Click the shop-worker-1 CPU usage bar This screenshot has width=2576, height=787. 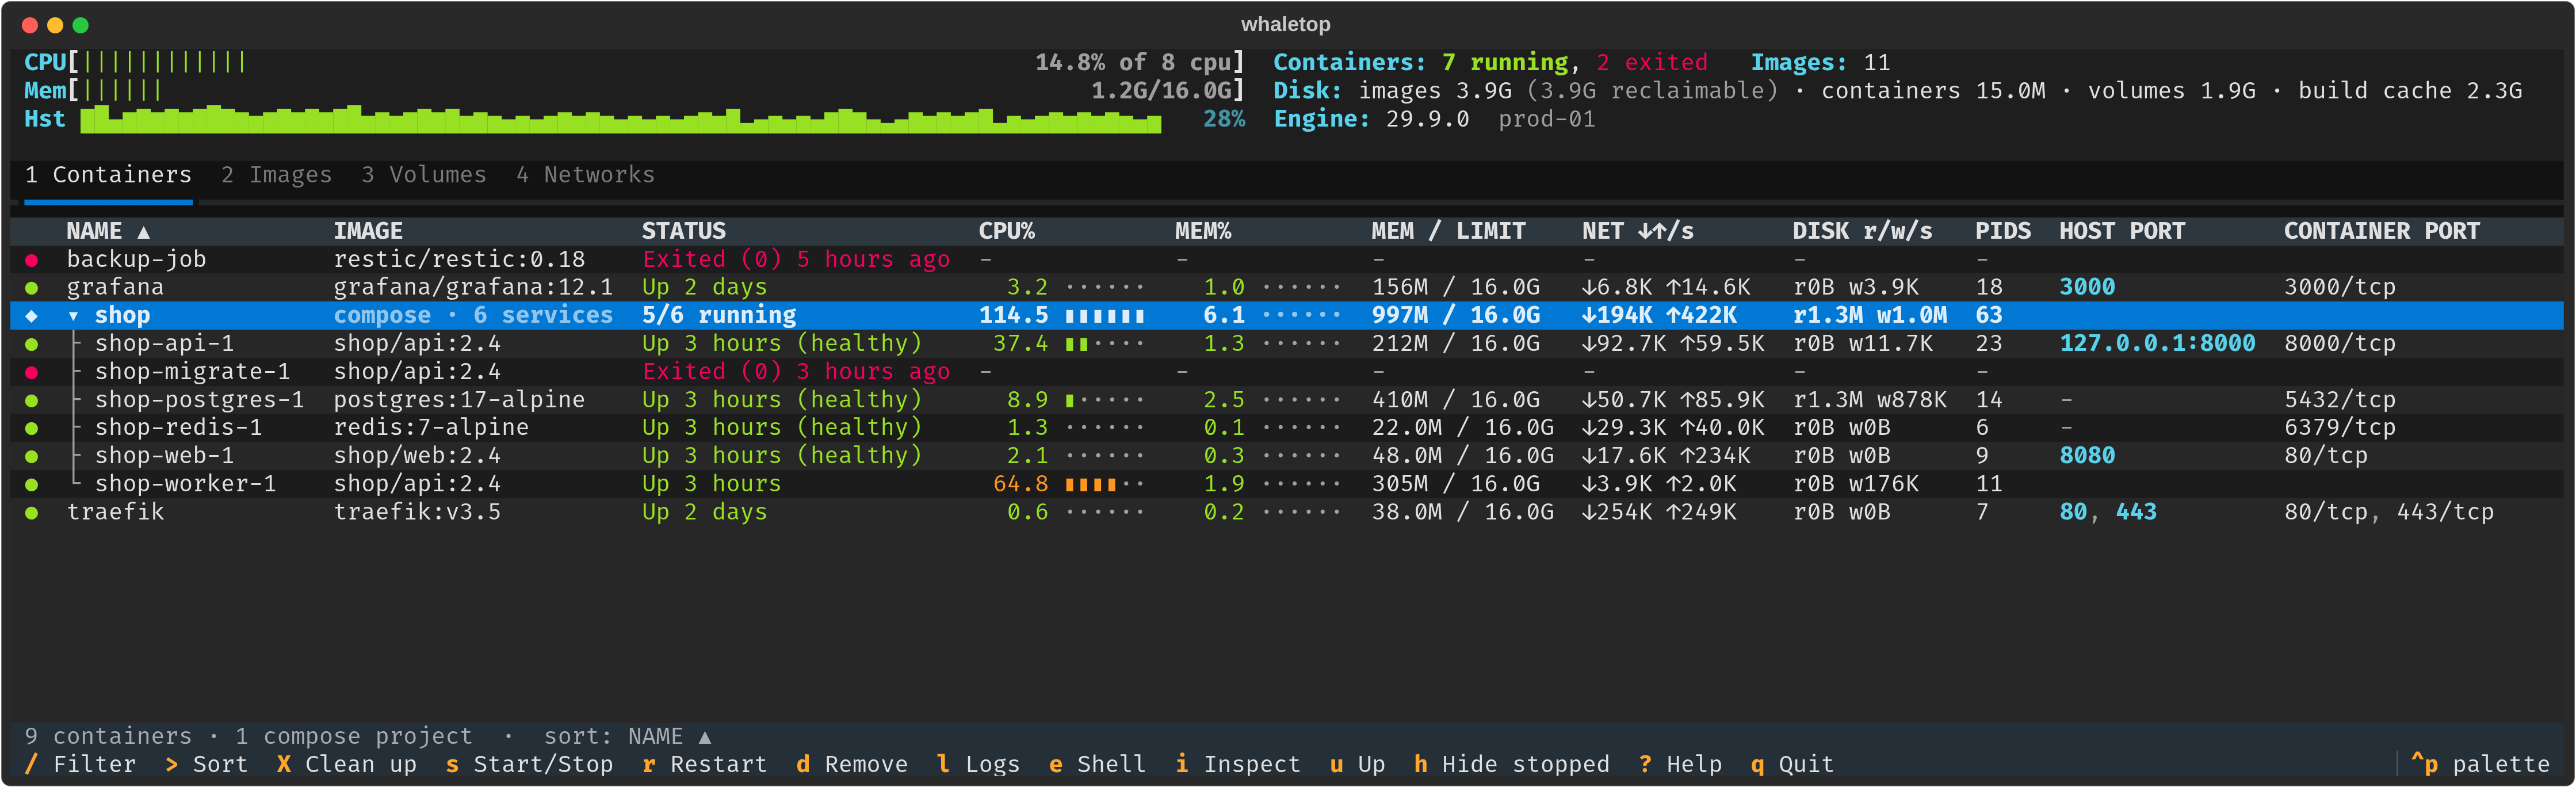point(1104,485)
